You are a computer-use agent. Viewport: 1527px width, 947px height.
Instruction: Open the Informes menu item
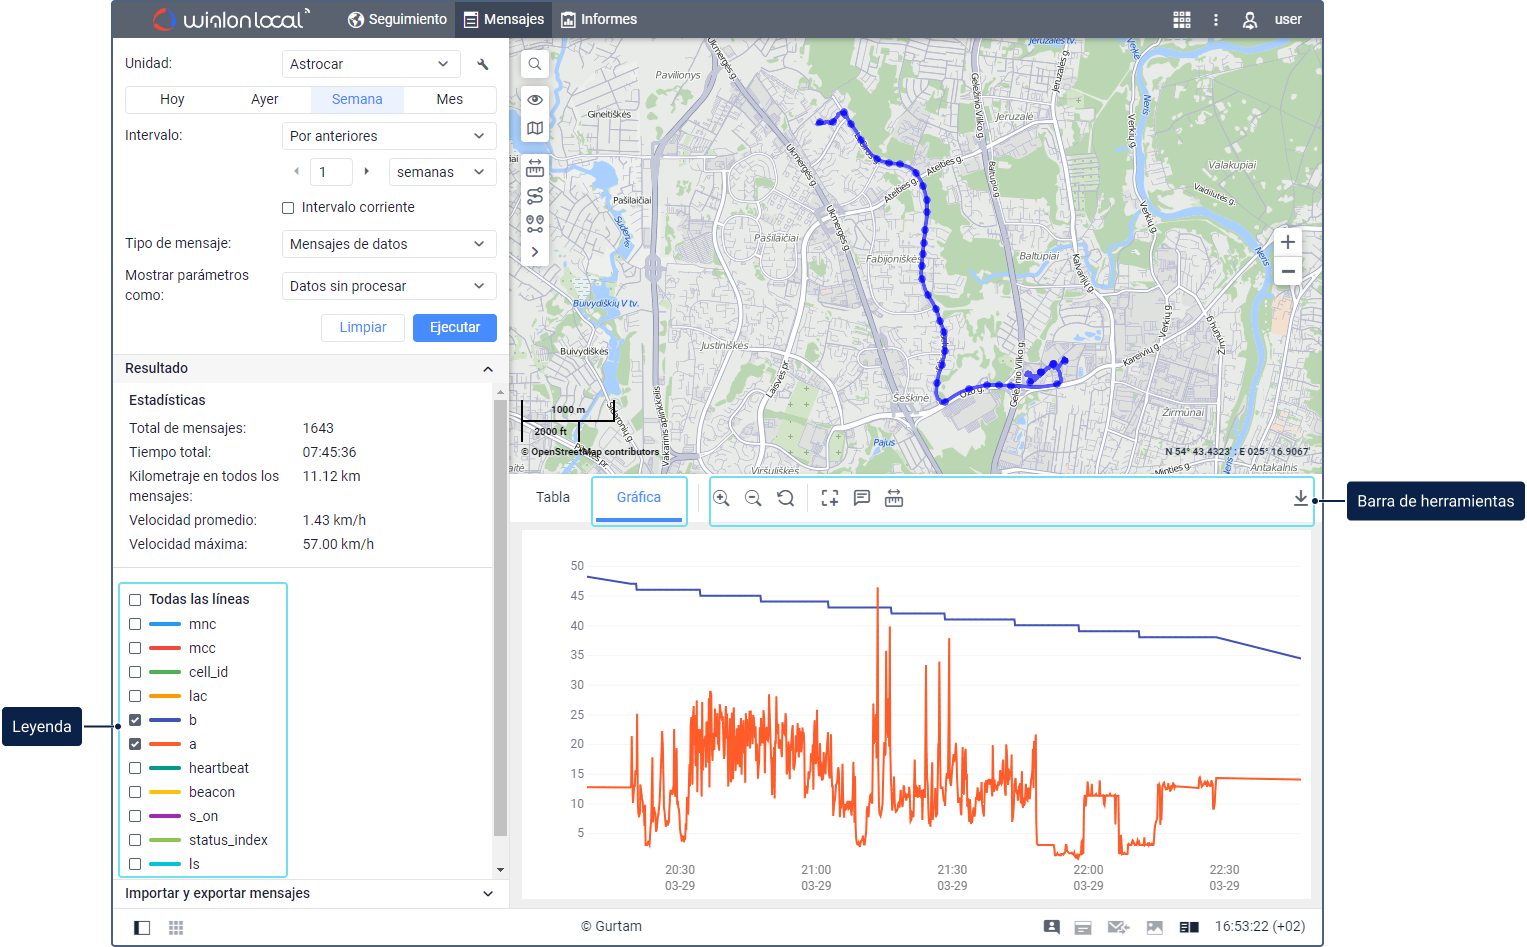point(599,20)
